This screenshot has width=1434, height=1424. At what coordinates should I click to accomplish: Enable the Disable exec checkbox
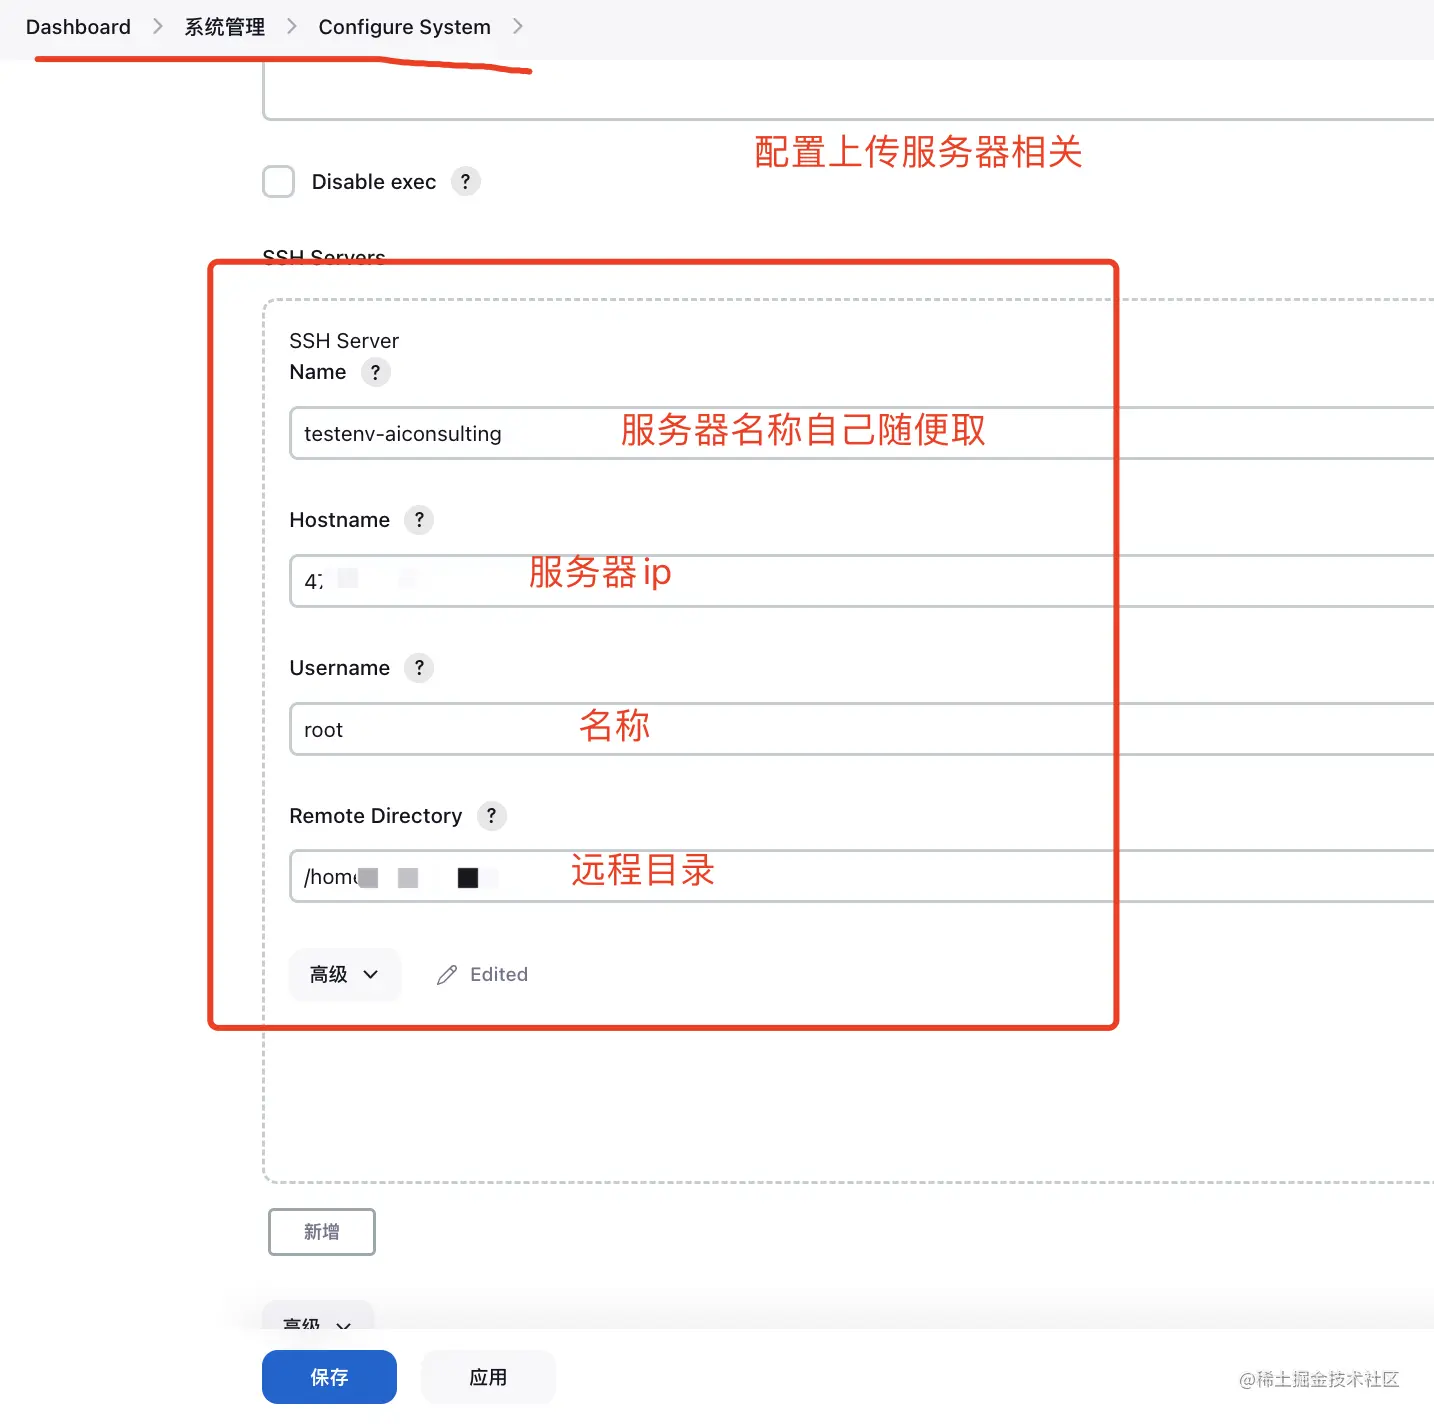[x=278, y=182]
